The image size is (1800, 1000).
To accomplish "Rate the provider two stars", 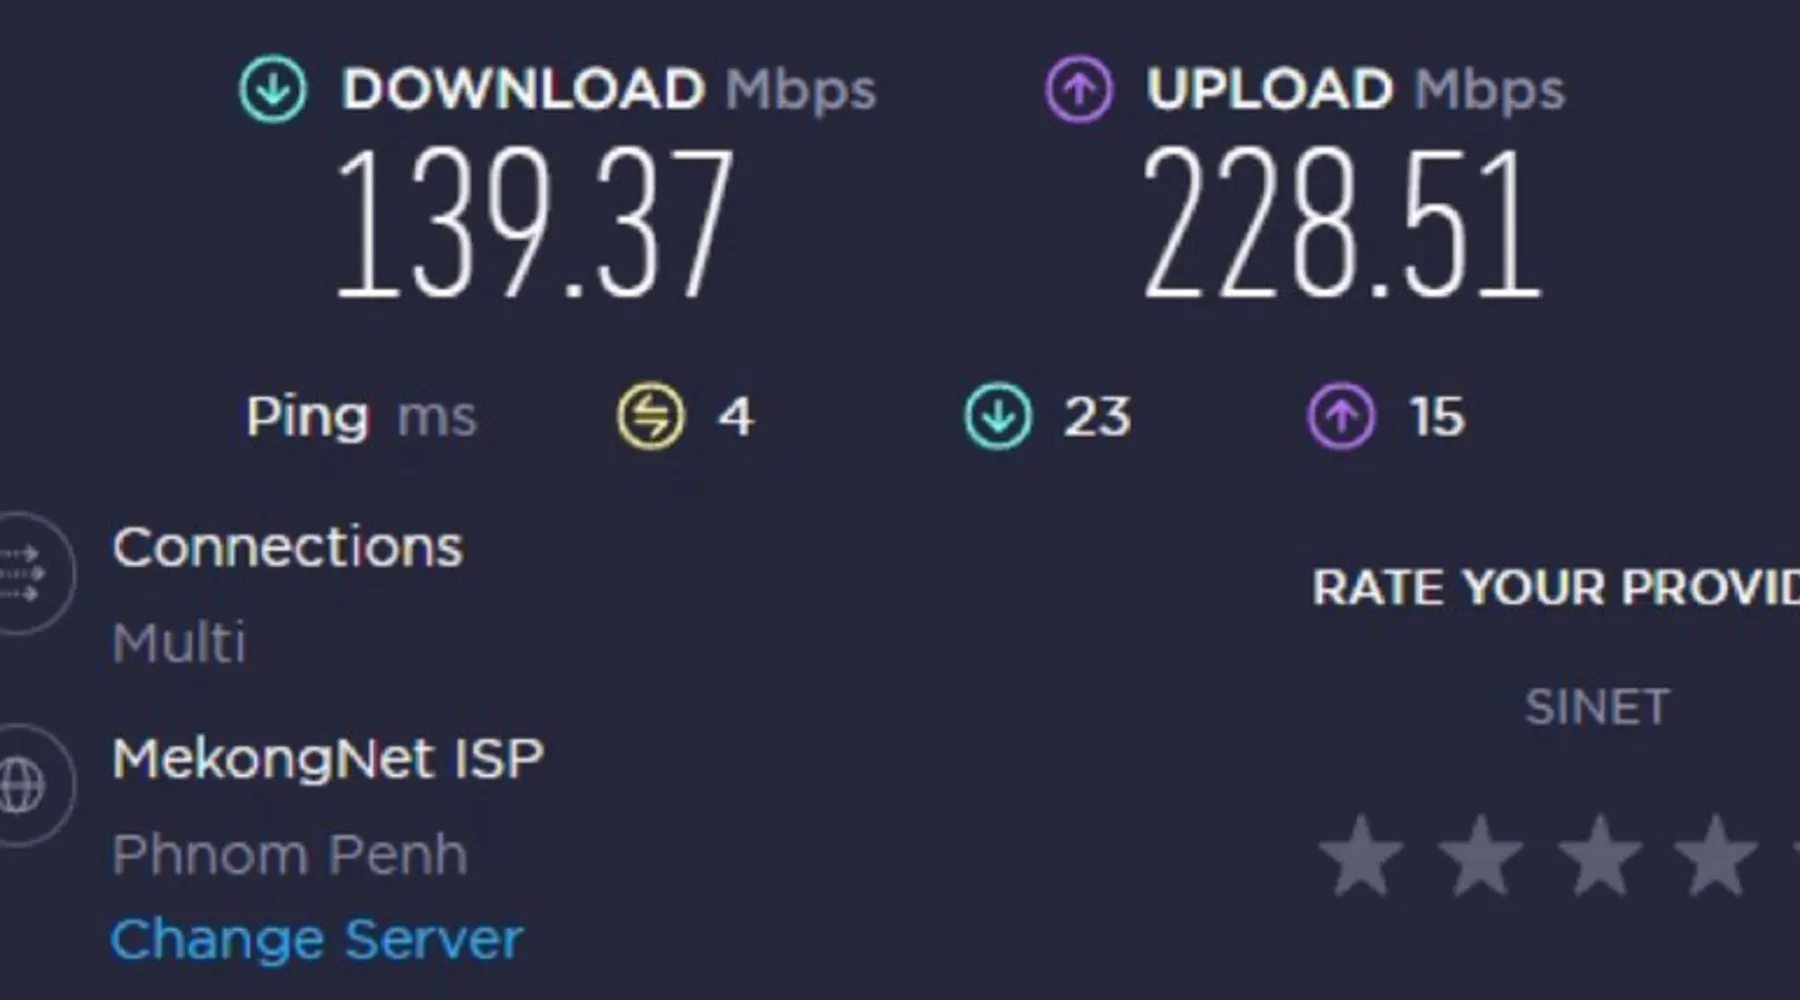I will [1480, 856].
